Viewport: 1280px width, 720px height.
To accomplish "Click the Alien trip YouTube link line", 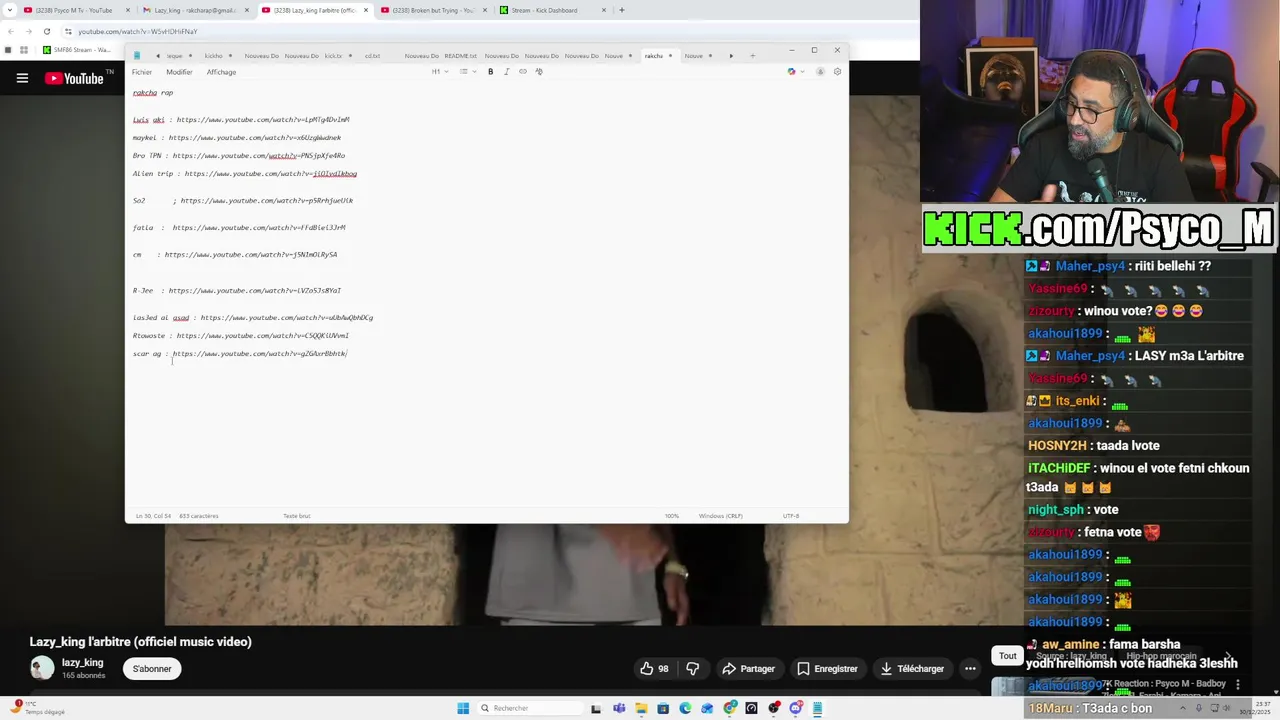I will 245,173.
